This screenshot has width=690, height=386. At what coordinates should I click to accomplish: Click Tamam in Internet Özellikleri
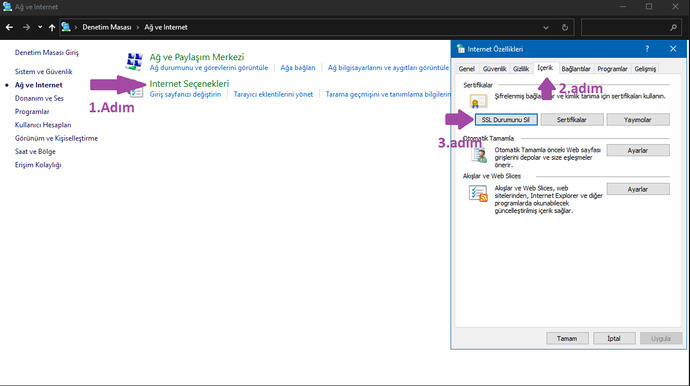(x=567, y=338)
